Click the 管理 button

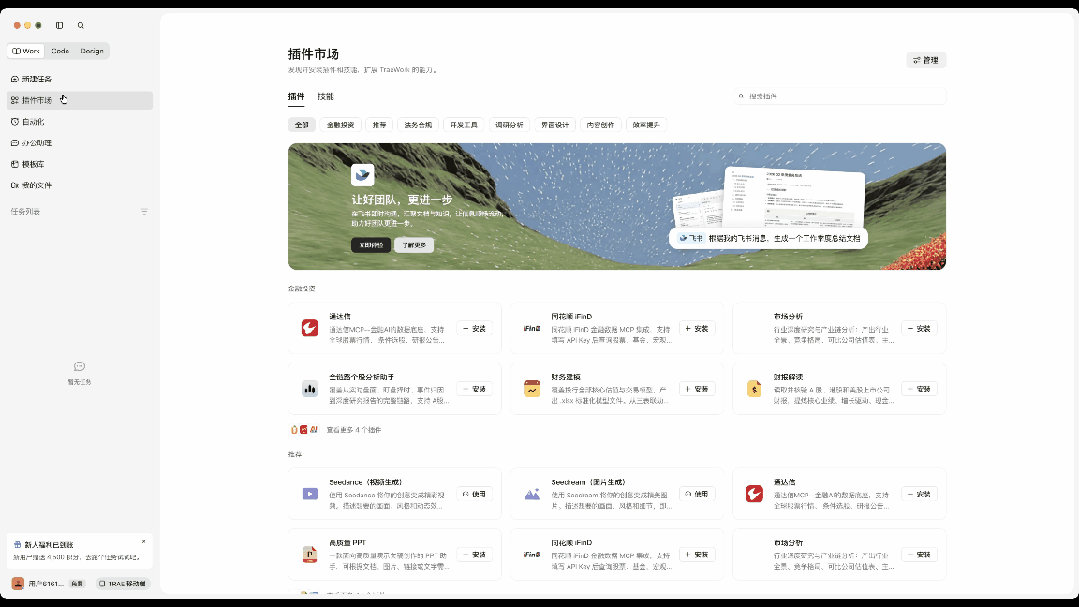pyautogui.click(x=926, y=61)
